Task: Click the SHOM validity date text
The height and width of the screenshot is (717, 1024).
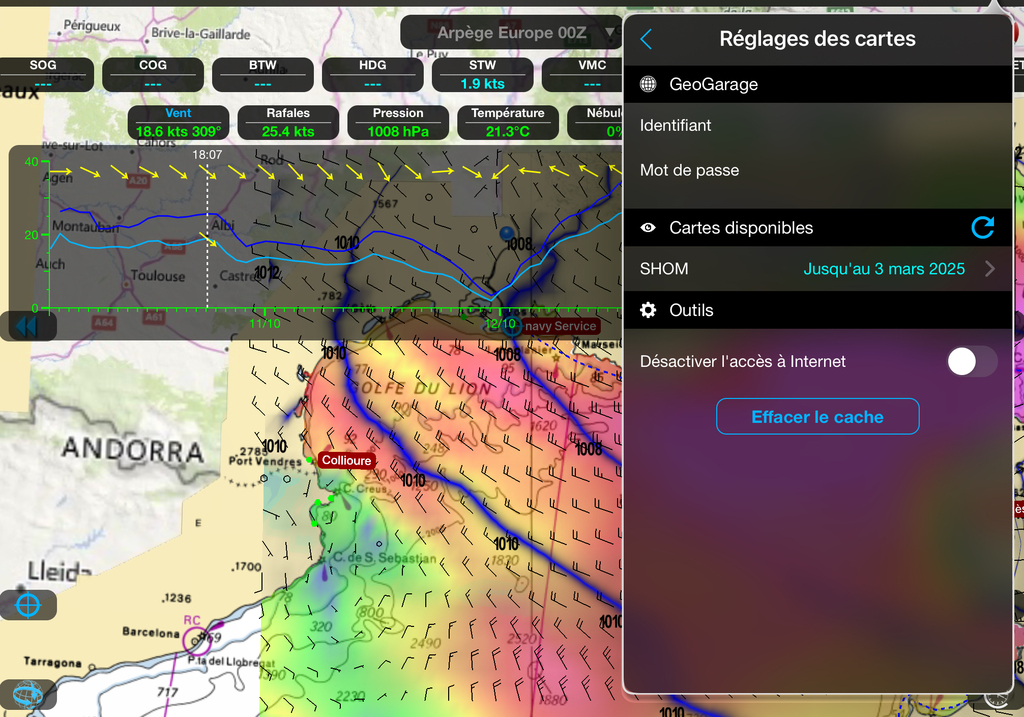Action: [884, 269]
